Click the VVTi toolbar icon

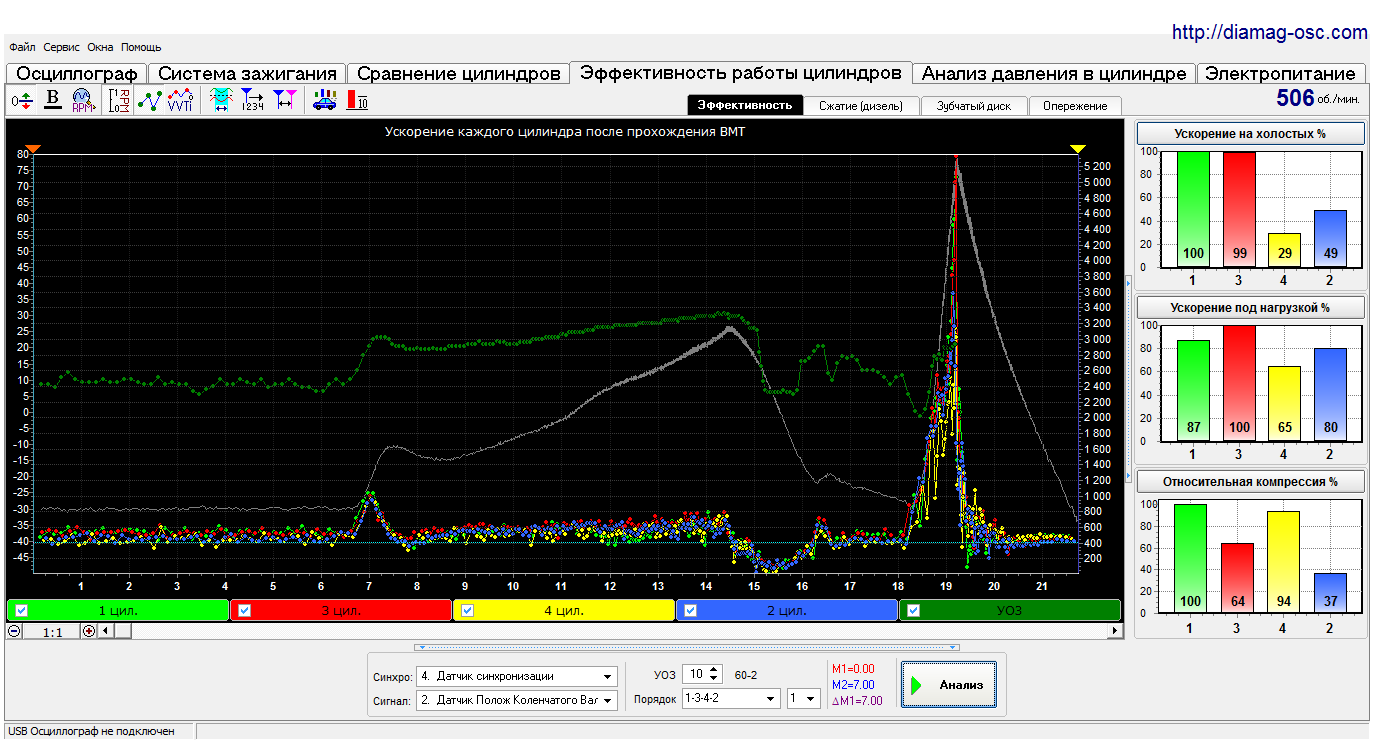[x=181, y=100]
